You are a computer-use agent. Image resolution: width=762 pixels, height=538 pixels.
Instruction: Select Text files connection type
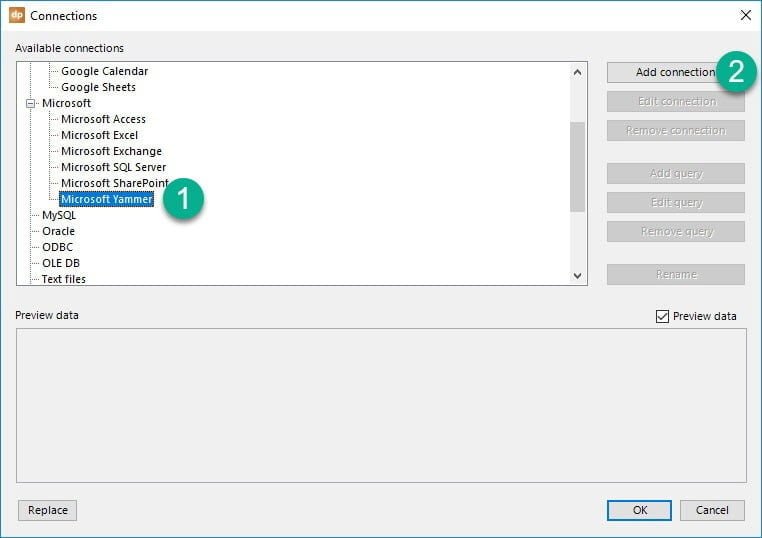point(64,279)
